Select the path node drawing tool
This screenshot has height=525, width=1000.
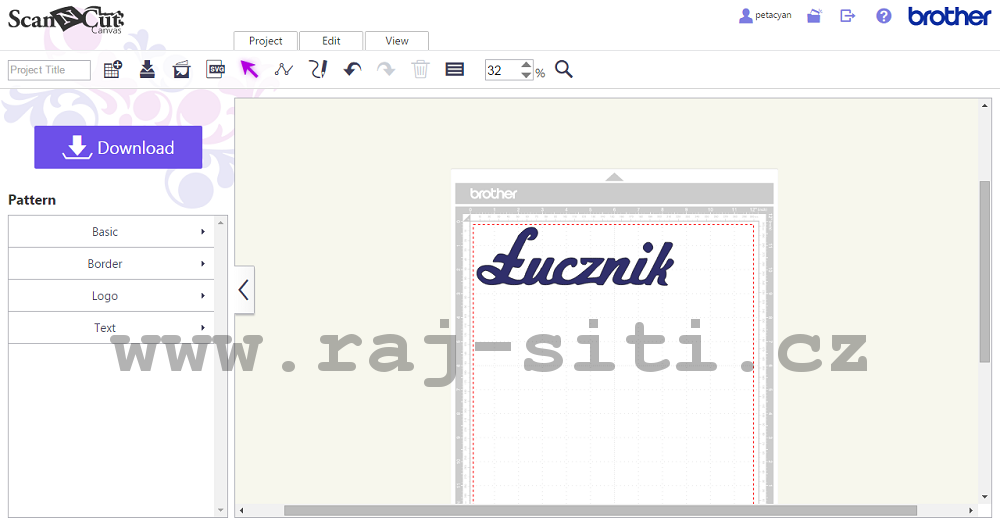[x=284, y=70]
